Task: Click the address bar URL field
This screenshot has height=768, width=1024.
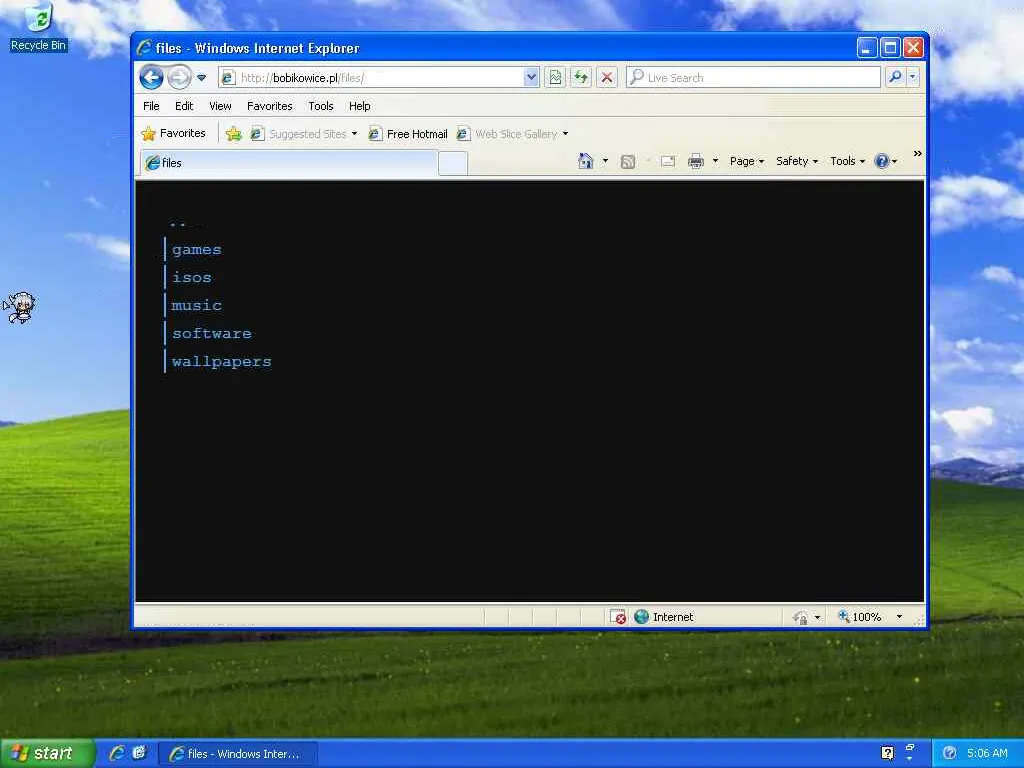Action: point(379,78)
